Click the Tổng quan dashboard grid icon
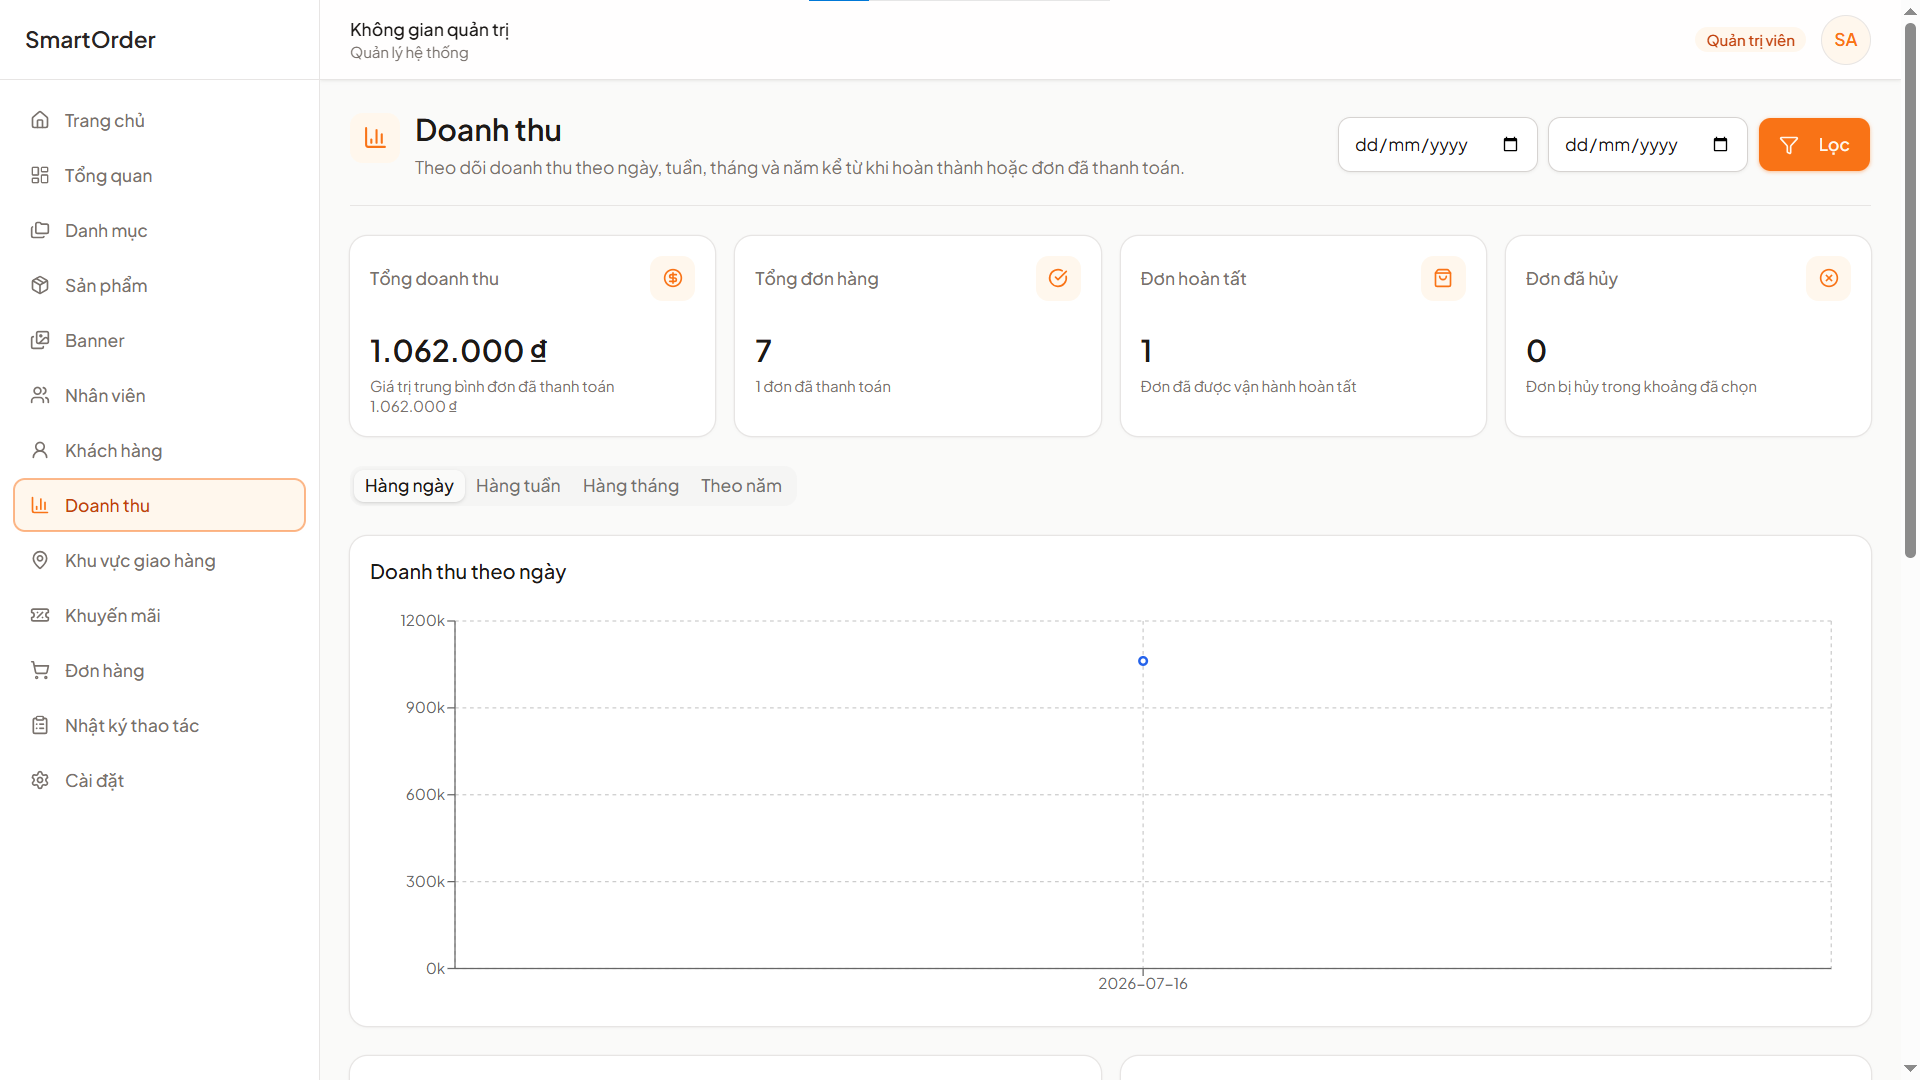 pos(40,175)
